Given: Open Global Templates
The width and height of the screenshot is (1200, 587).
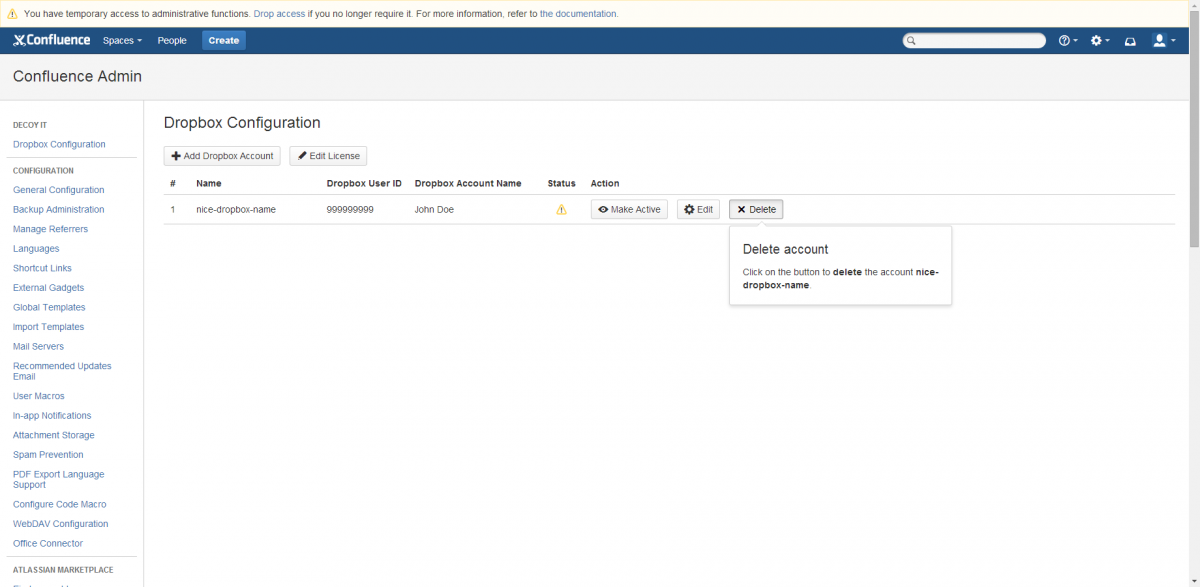Looking at the screenshot, I should pos(49,308).
